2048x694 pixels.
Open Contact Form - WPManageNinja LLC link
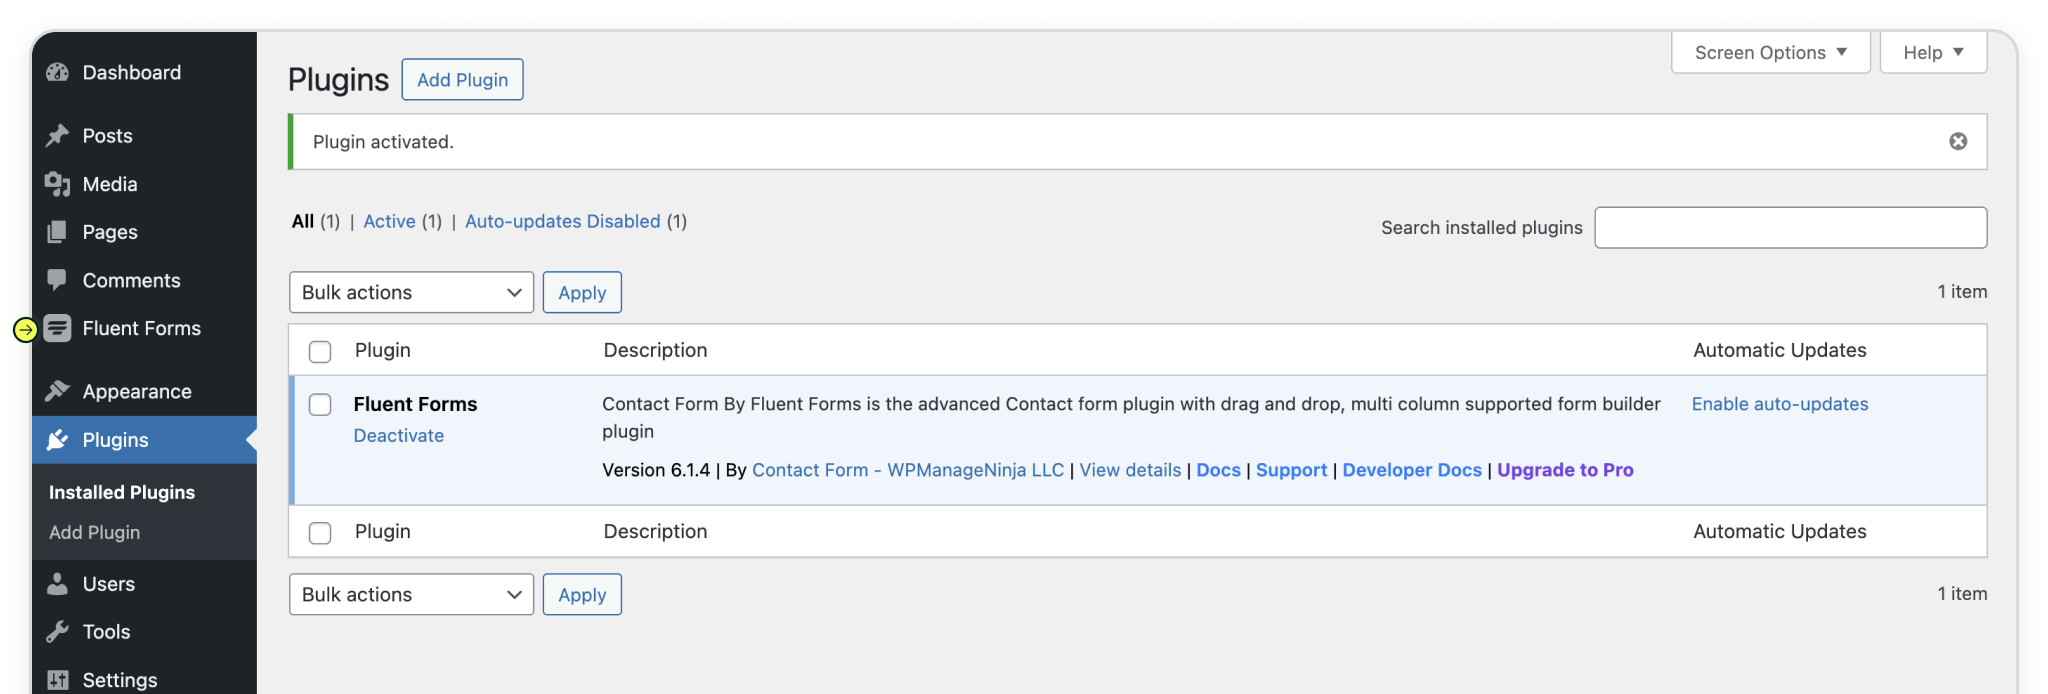click(x=908, y=470)
